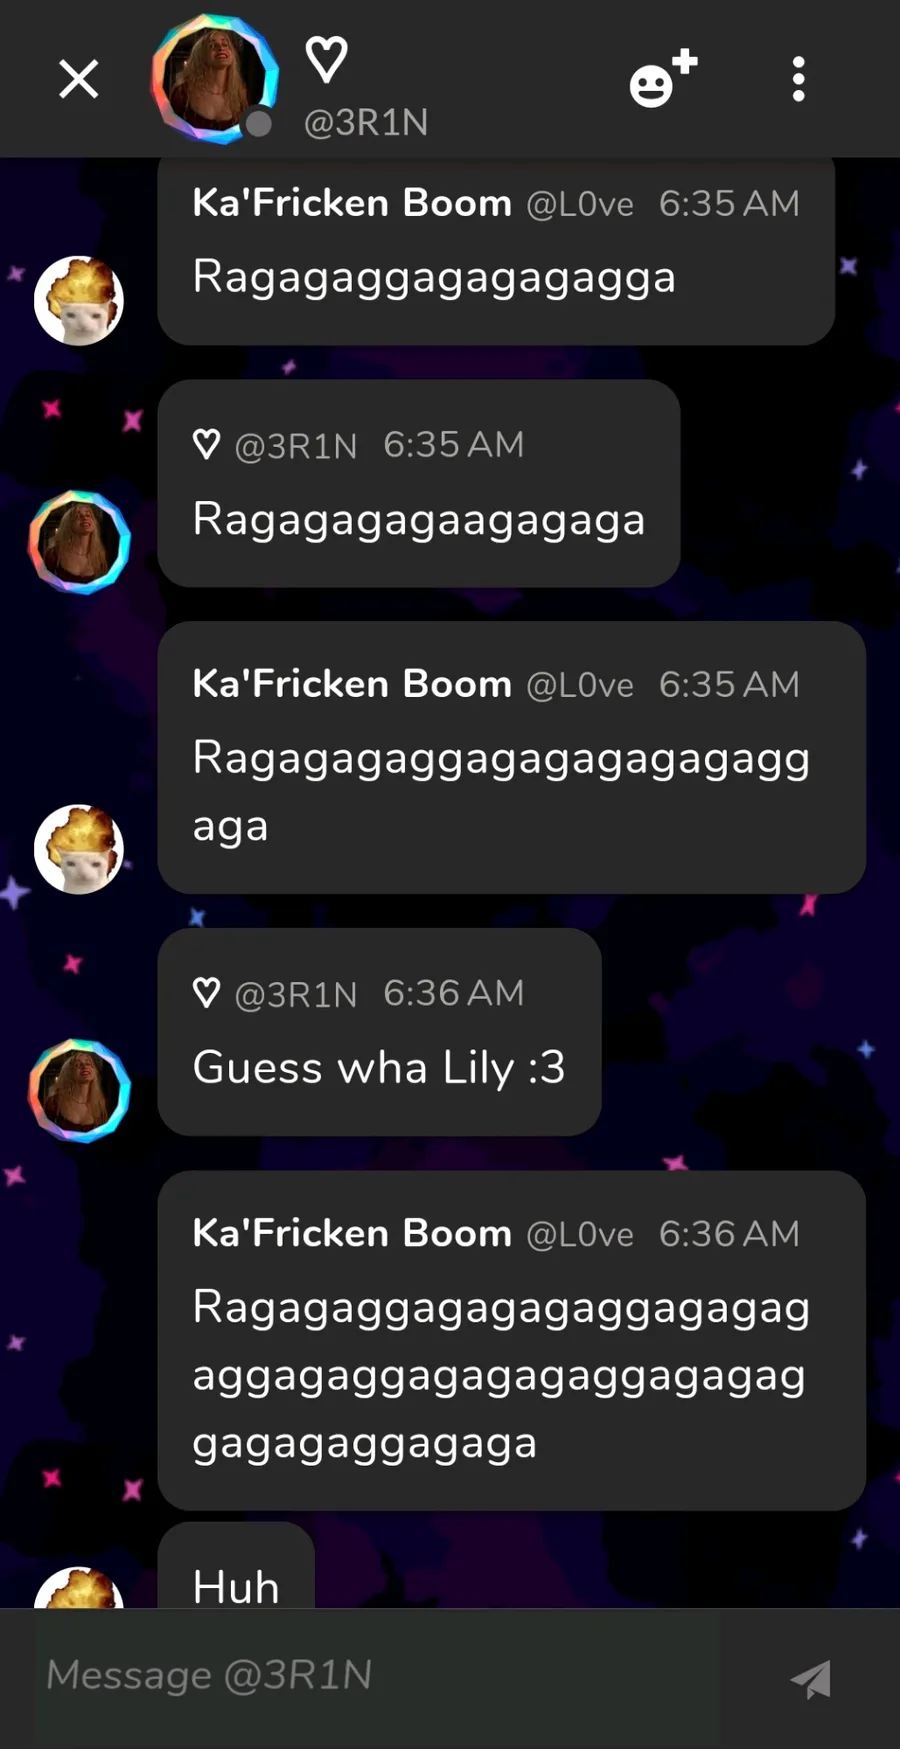Tap the heart icon in the header
Image resolution: width=900 pixels, height=1749 pixels.
pos(326,59)
